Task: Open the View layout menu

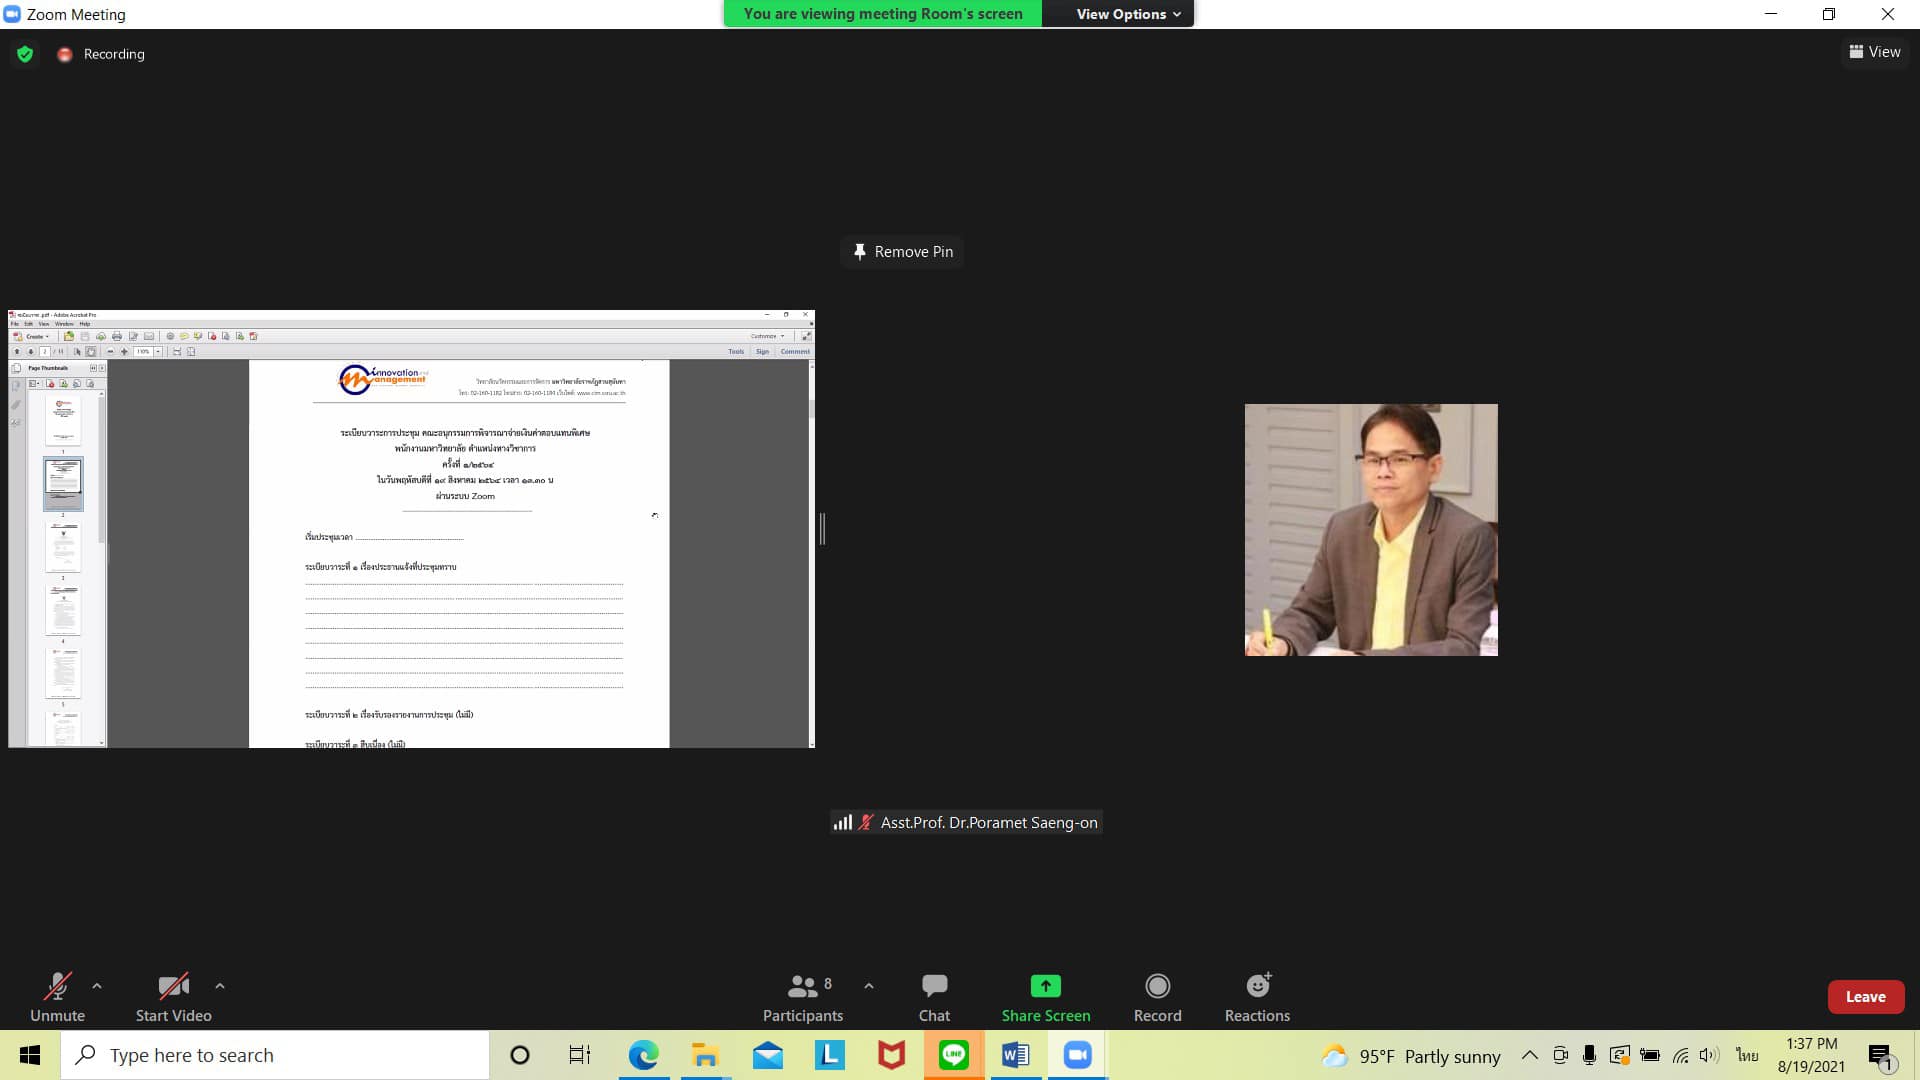Action: (x=1874, y=52)
